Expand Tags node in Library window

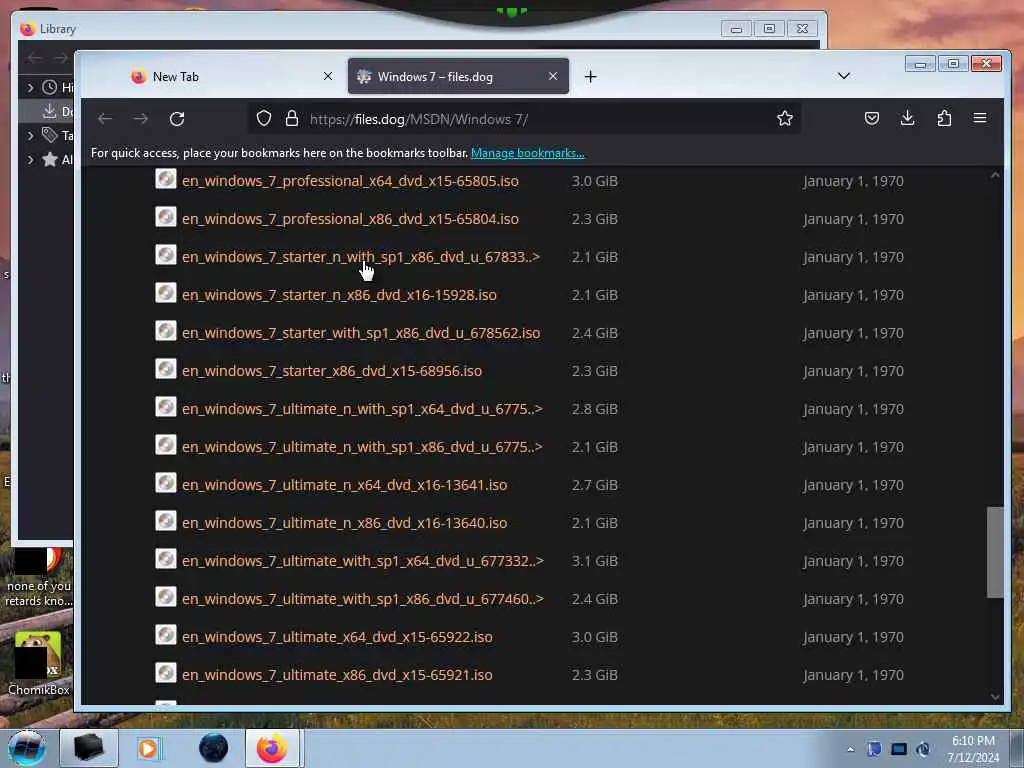30,135
